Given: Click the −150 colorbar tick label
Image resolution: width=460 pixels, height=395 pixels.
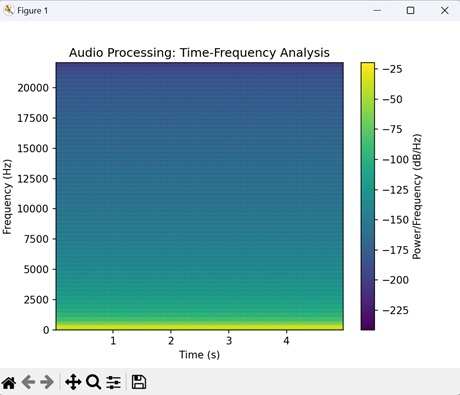Looking at the screenshot, I should pos(395,220).
